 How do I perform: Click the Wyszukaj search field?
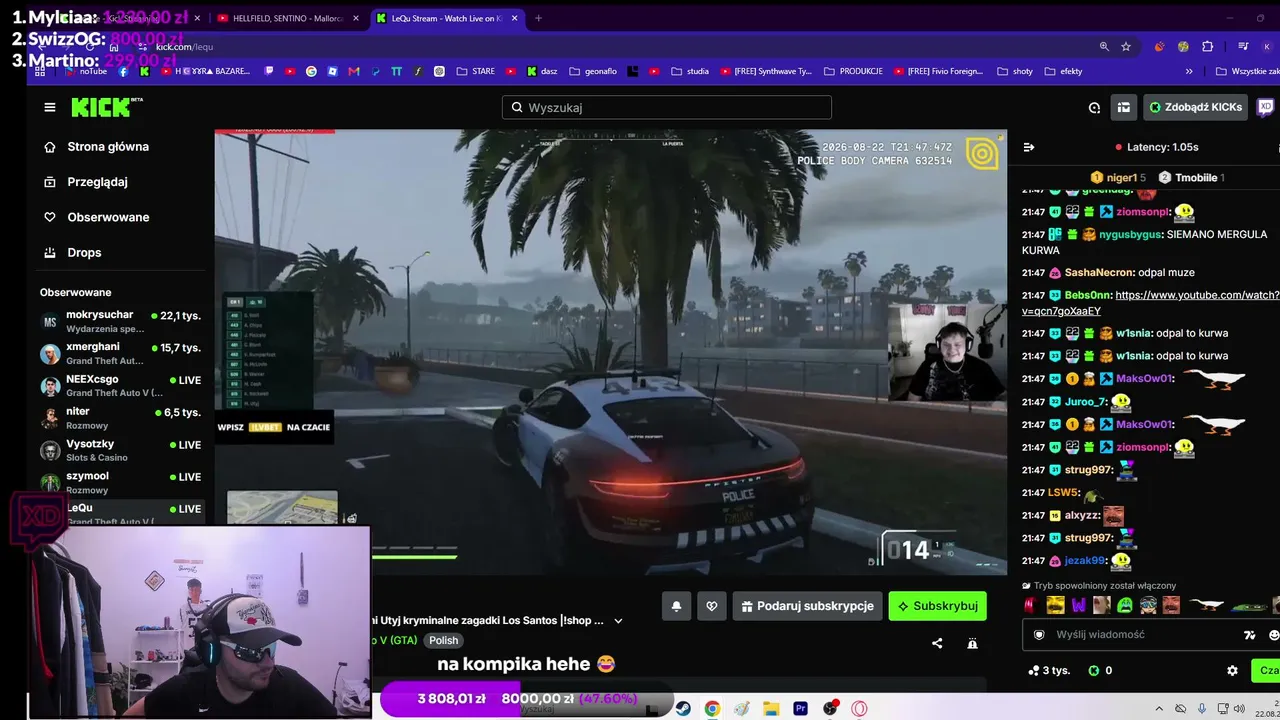667,107
